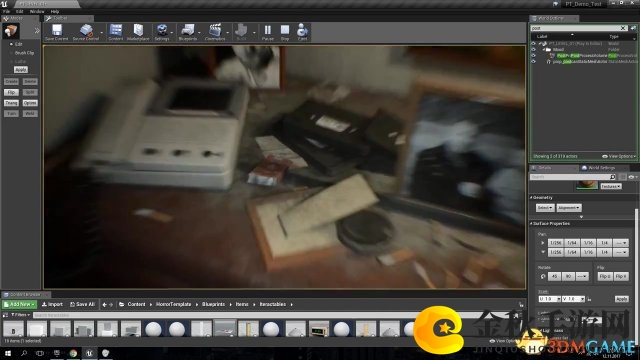The height and width of the screenshot is (360, 640).
Task: Open the Cinematics dropdown arrow
Action: coord(228,33)
